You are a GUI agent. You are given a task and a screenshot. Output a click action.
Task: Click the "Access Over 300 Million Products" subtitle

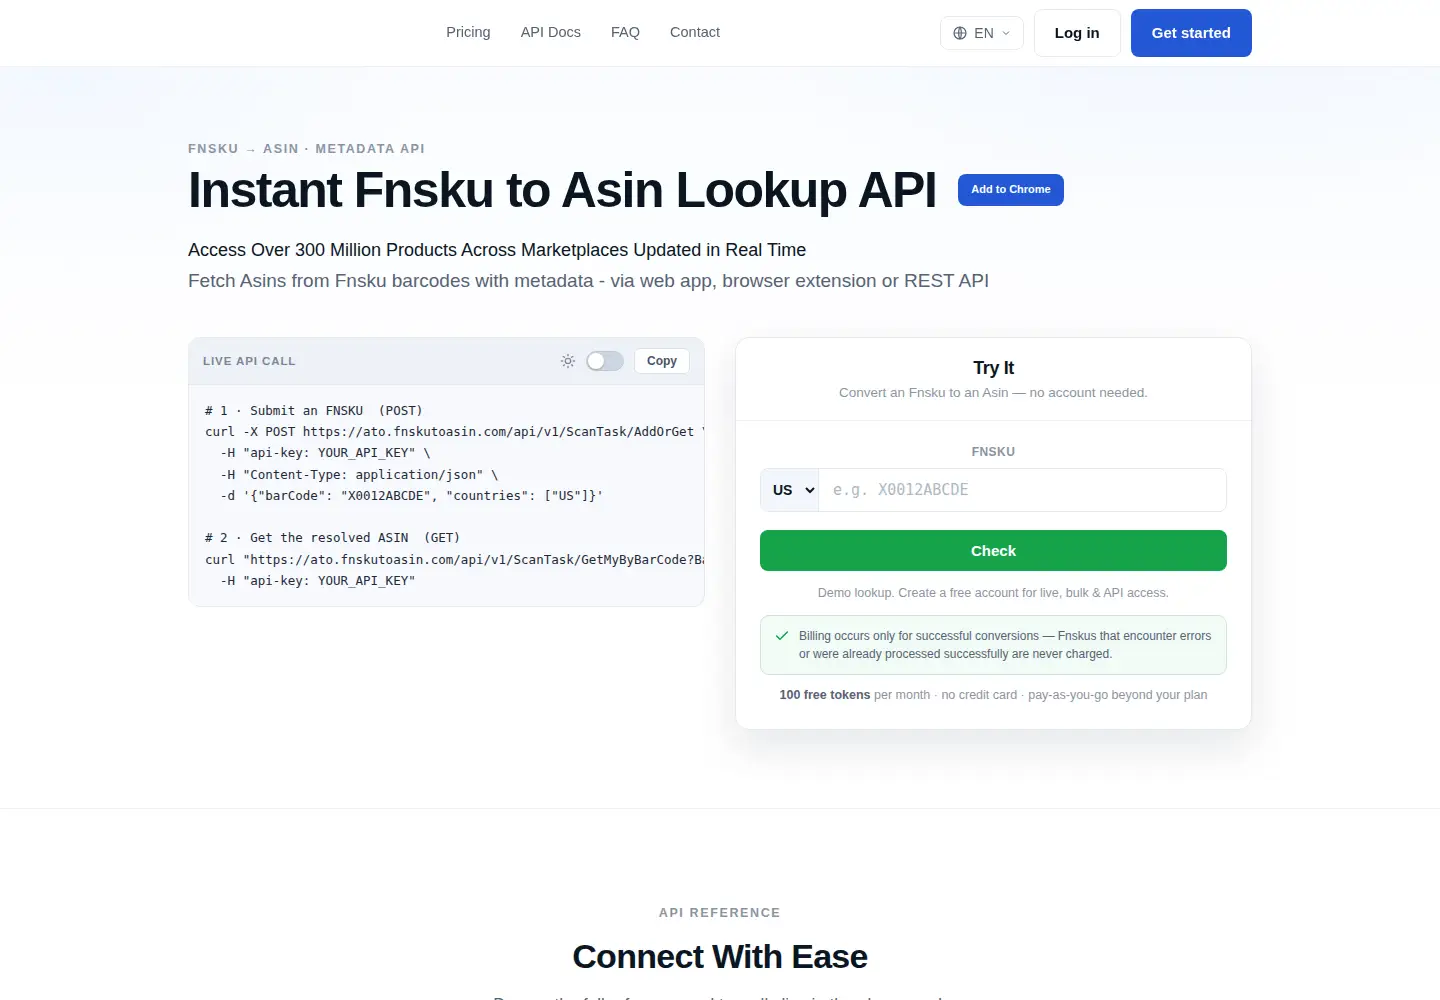click(497, 250)
